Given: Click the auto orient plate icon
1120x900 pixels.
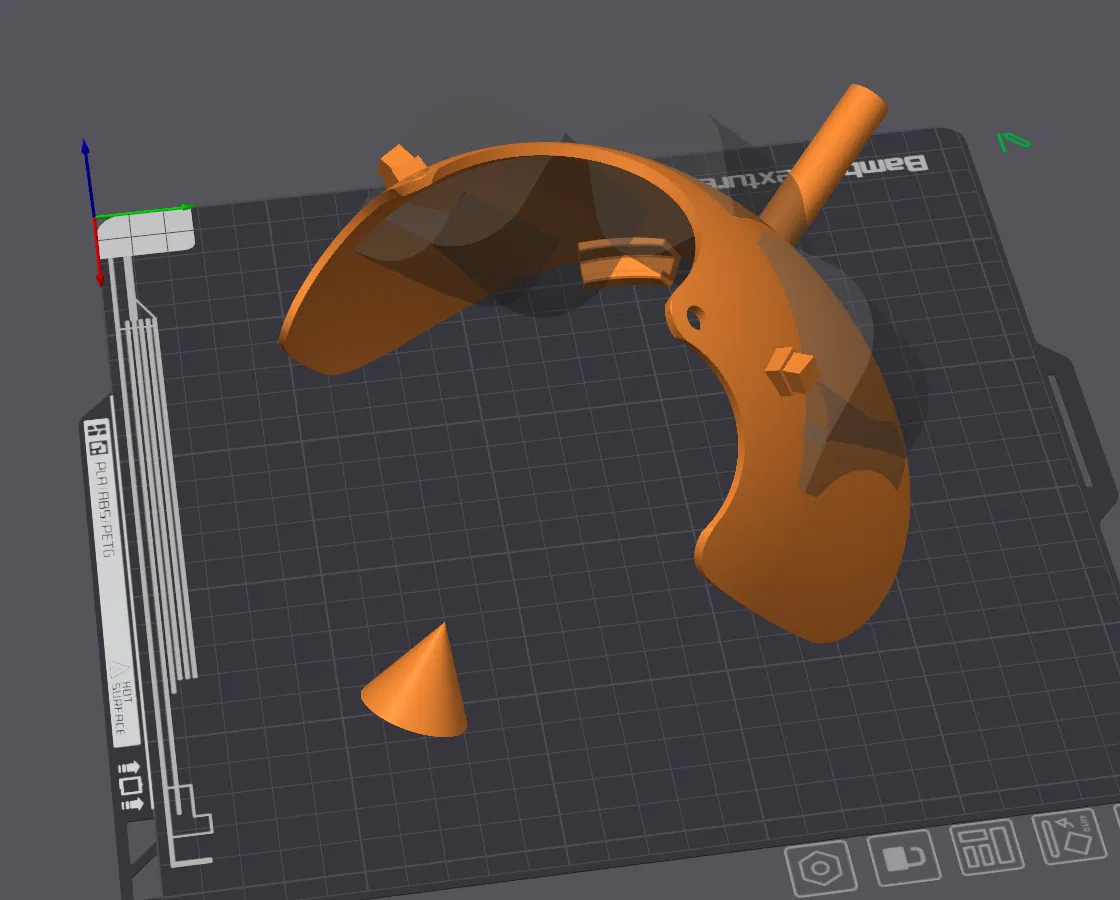Looking at the screenshot, I should pyautogui.click(x=1069, y=837).
